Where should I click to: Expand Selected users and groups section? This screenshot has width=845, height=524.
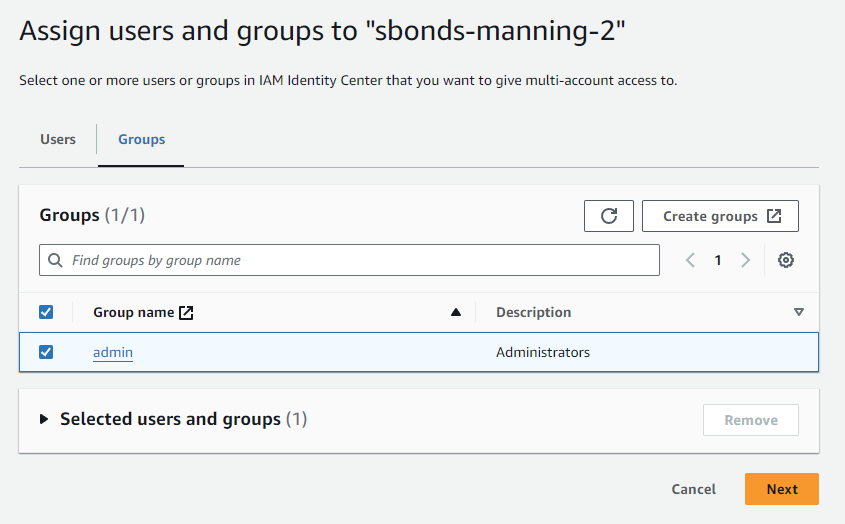[44, 419]
